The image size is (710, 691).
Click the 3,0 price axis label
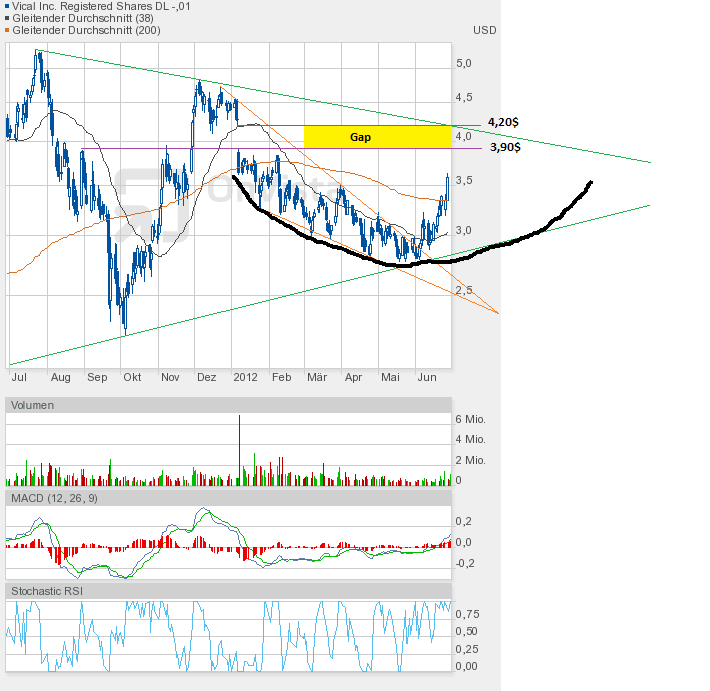[464, 230]
